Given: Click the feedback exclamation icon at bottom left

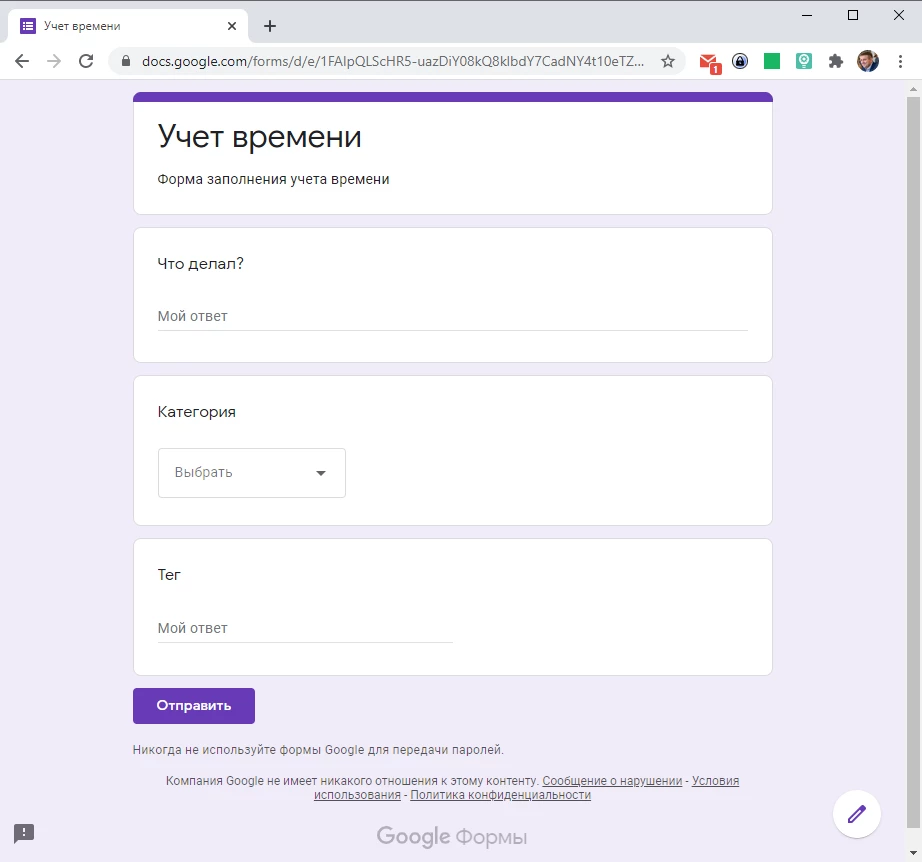Looking at the screenshot, I should 24,832.
